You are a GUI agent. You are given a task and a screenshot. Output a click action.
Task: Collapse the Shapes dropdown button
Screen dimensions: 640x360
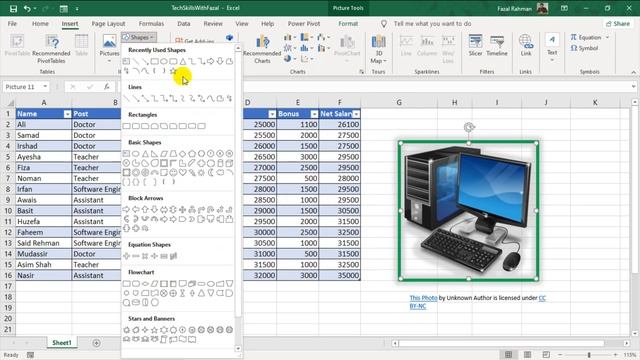pyautogui.click(x=139, y=37)
